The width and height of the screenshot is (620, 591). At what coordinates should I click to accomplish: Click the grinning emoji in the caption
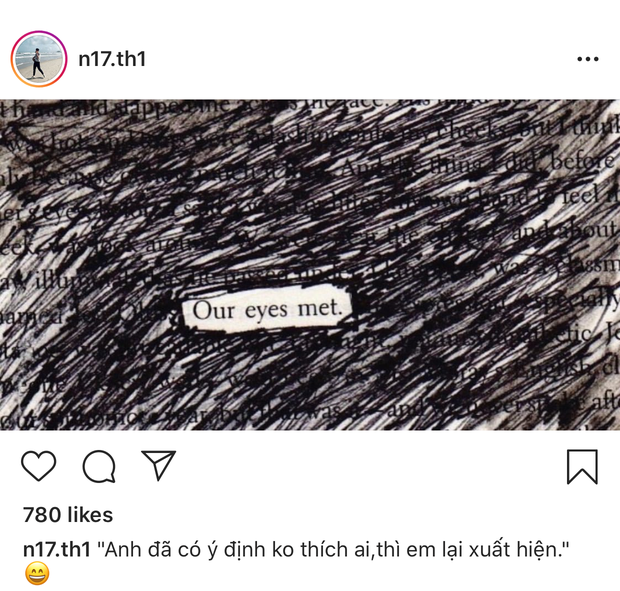click(37, 574)
